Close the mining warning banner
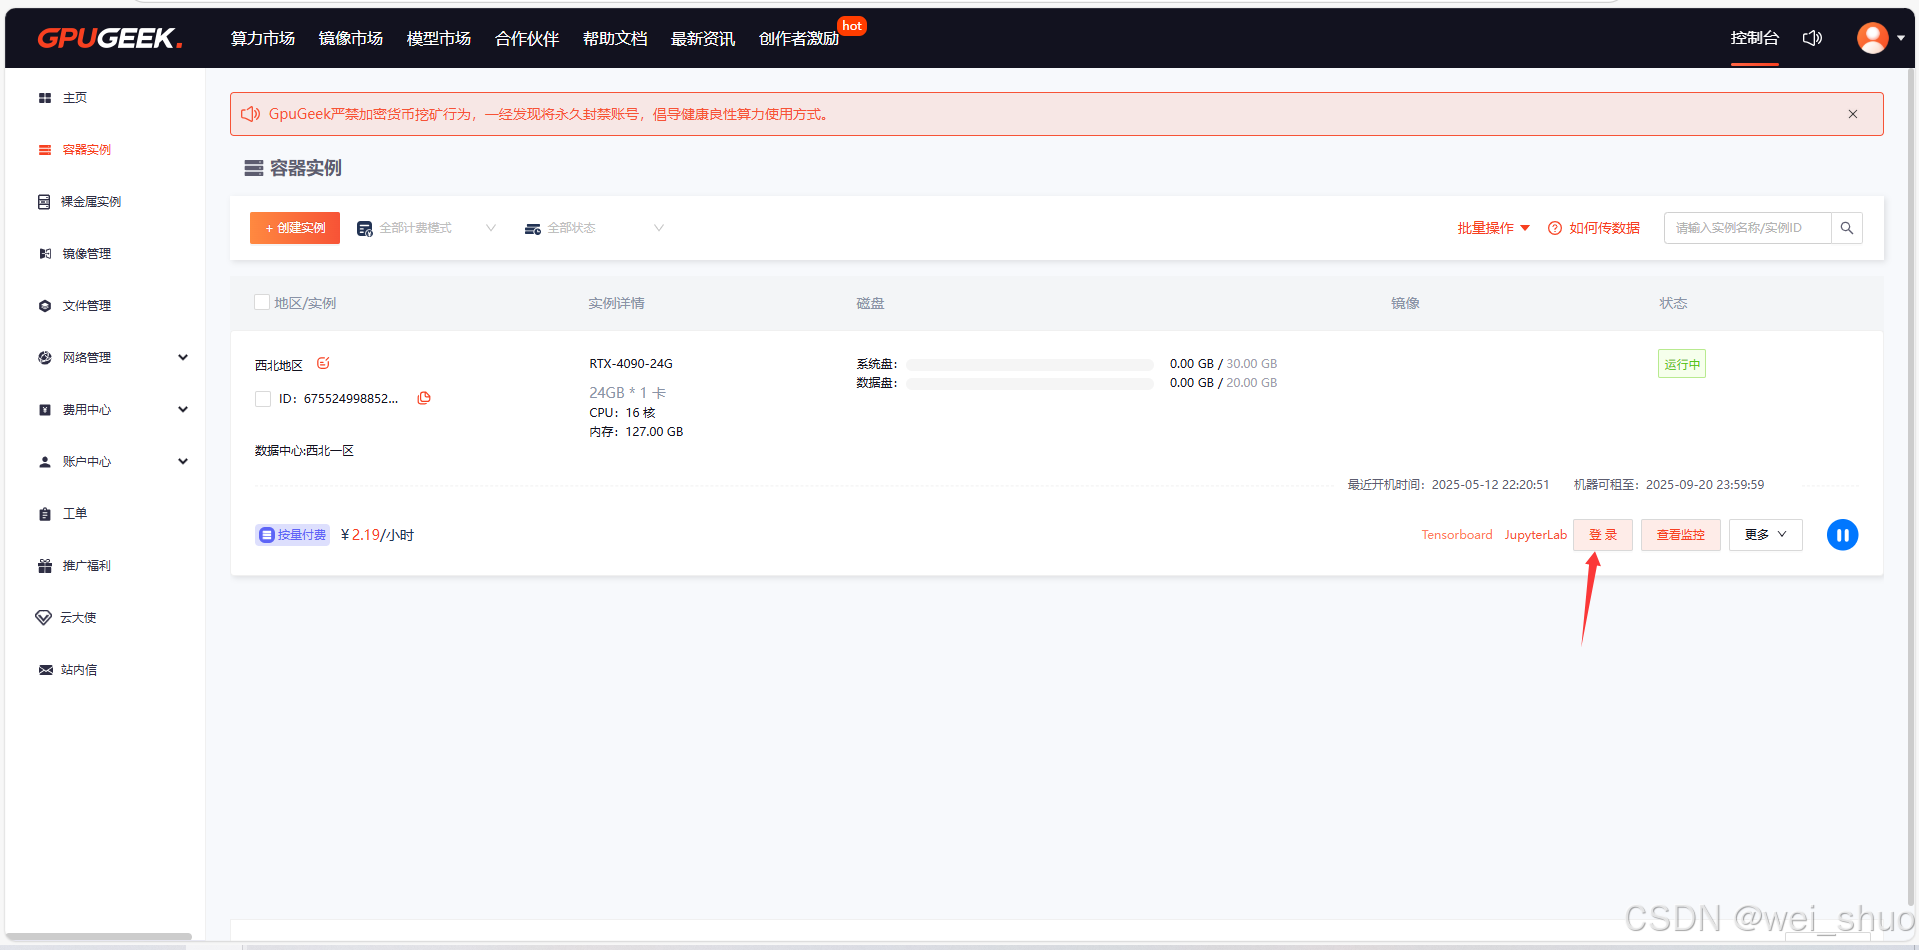Viewport: 1919px width, 950px height. [x=1853, y=114]
